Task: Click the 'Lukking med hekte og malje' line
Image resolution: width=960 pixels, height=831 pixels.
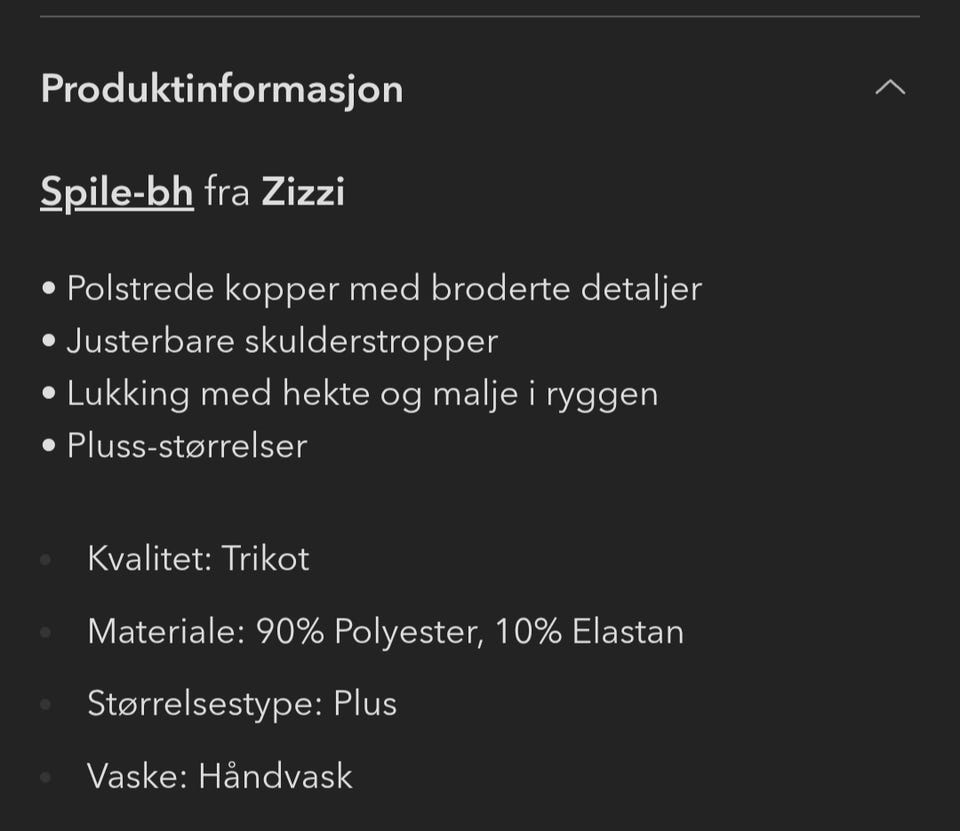Action: [362, 393]
